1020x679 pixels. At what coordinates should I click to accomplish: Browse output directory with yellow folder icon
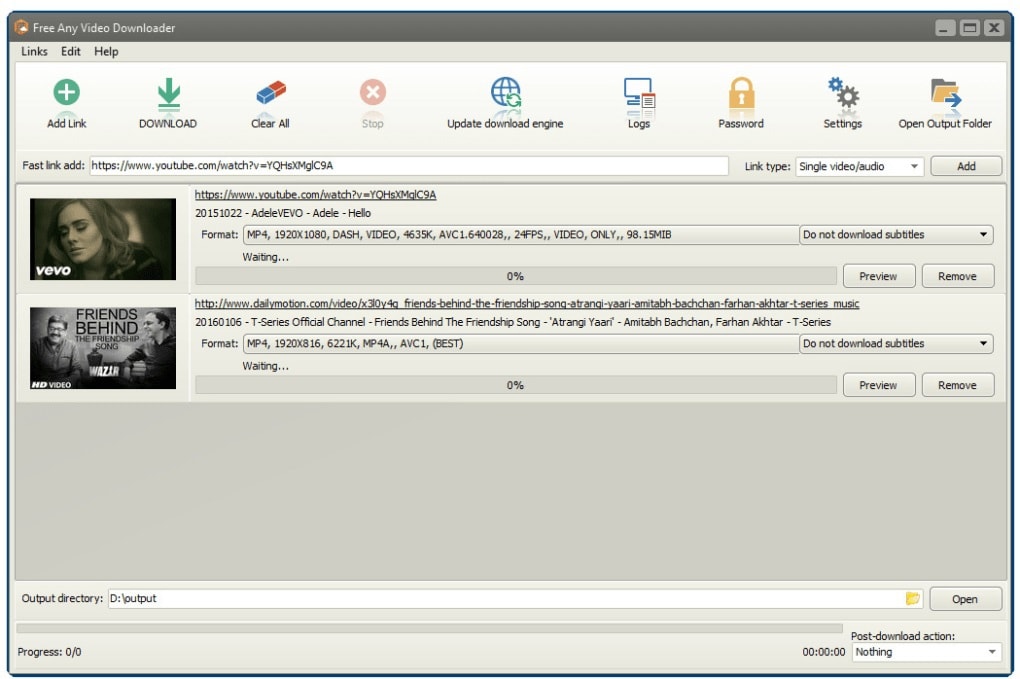(912, 598)
